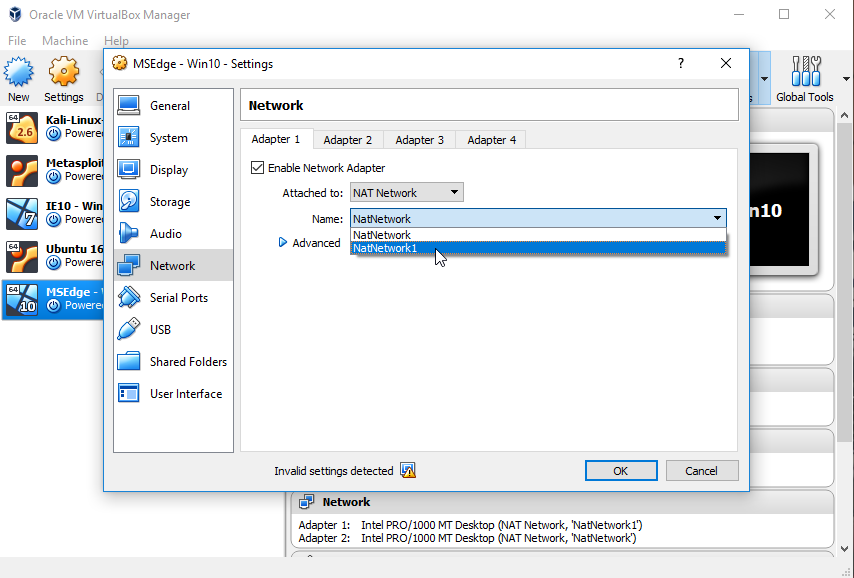Uncheck Enable Network Adapter

(x=258, y=168)
